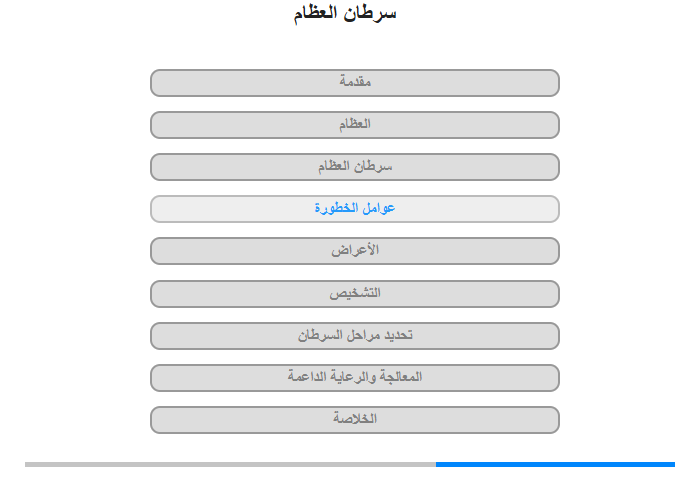Select the highlighted عوامل الخطورة item
The image size is (700, 480).
[x=355, y=209]
